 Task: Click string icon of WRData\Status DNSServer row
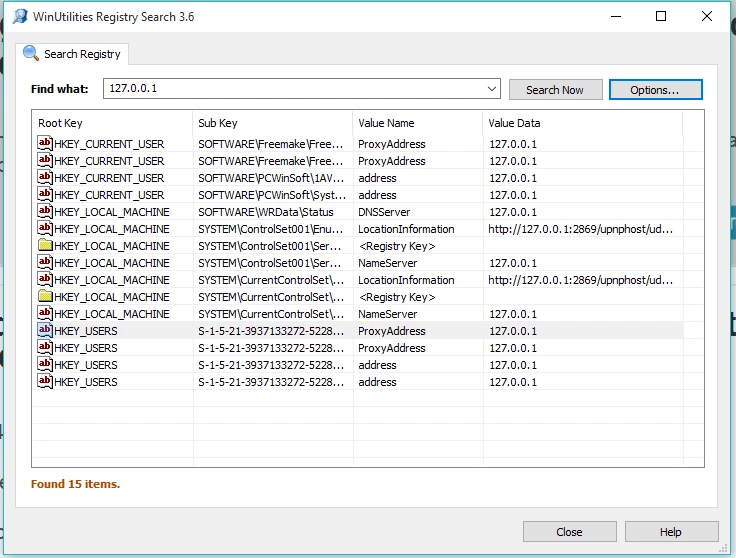[x=45, y=211]
